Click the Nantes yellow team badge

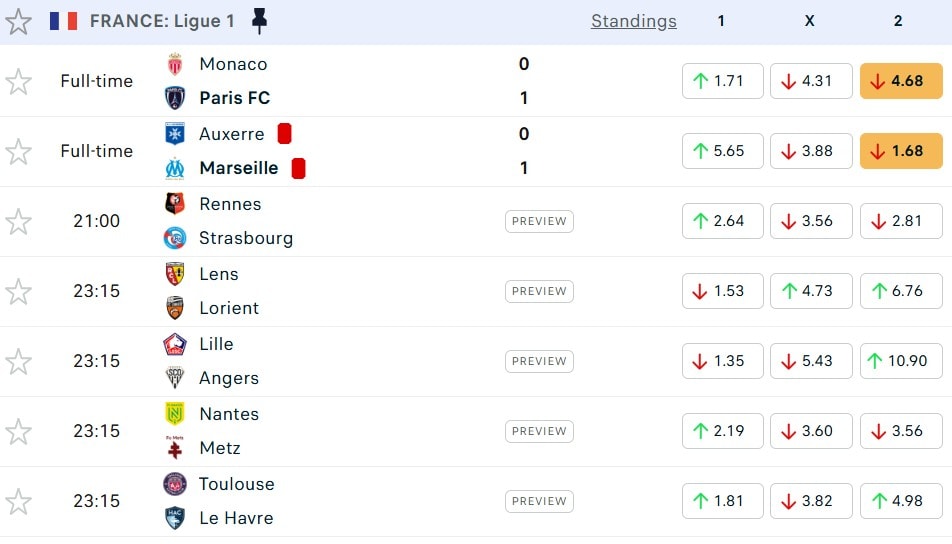point(175,414)
